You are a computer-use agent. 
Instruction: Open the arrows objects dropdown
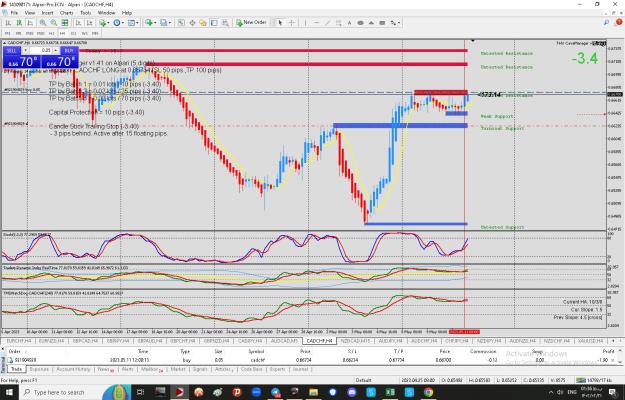(395, 23)
